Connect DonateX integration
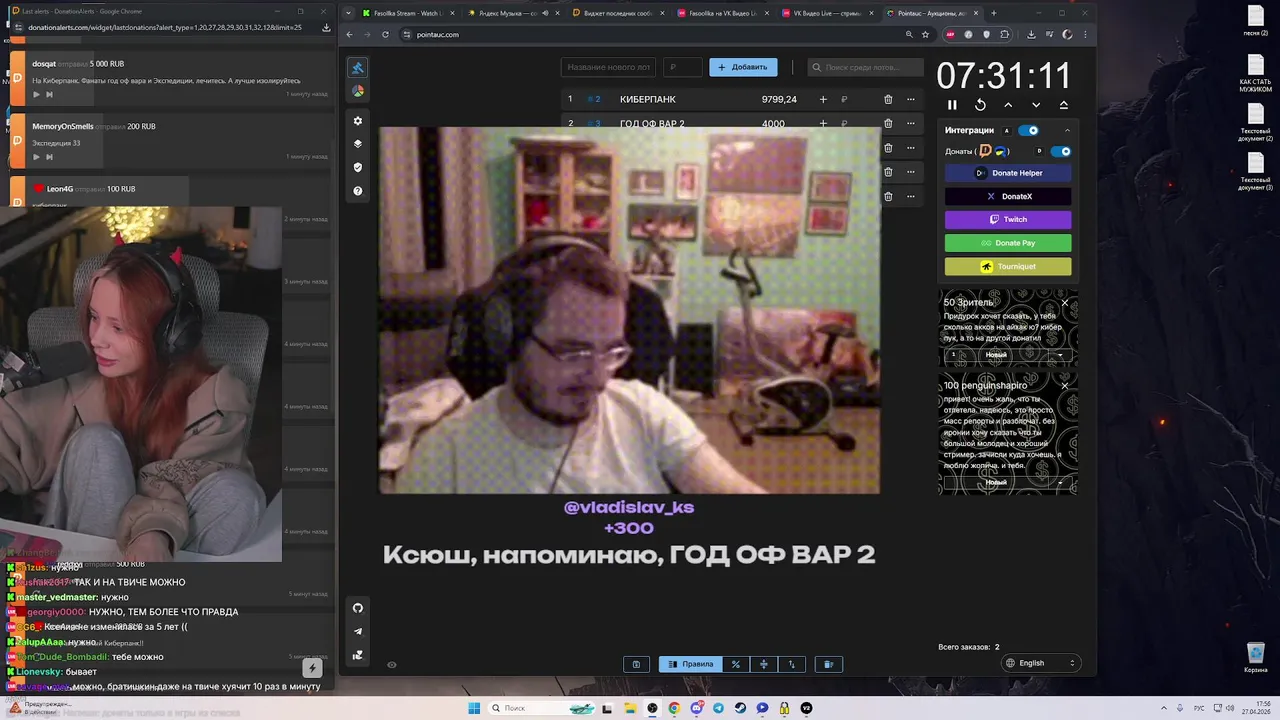Viewport: 1280px width, 720px height. coord(1008,196)
